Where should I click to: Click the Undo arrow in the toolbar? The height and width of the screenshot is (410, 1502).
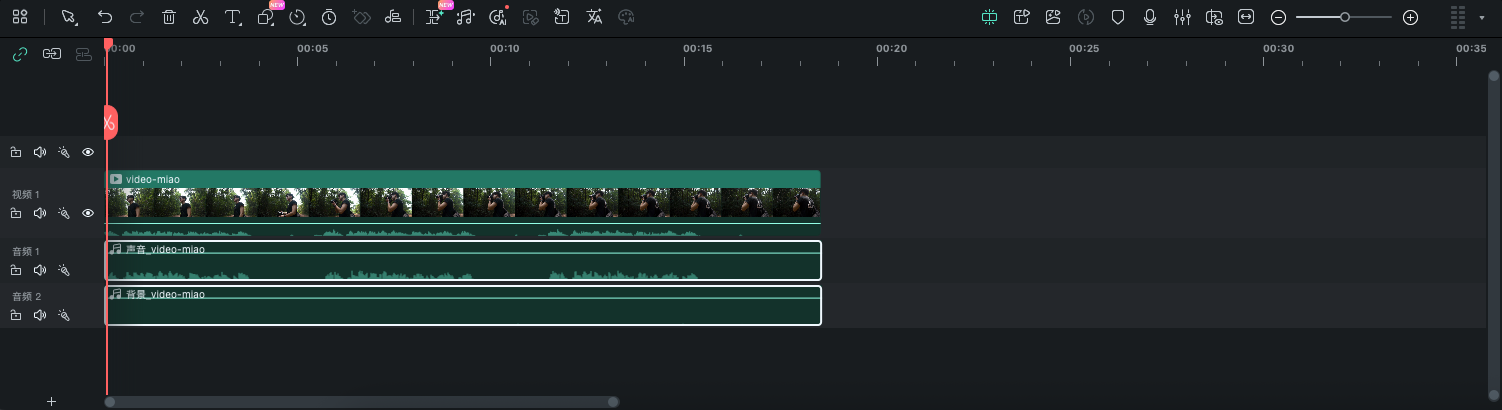(x=105, y=17)
